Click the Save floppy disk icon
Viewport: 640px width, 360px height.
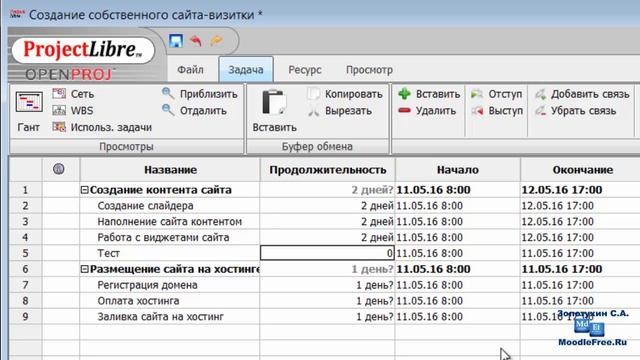click(x=176, y=41)
